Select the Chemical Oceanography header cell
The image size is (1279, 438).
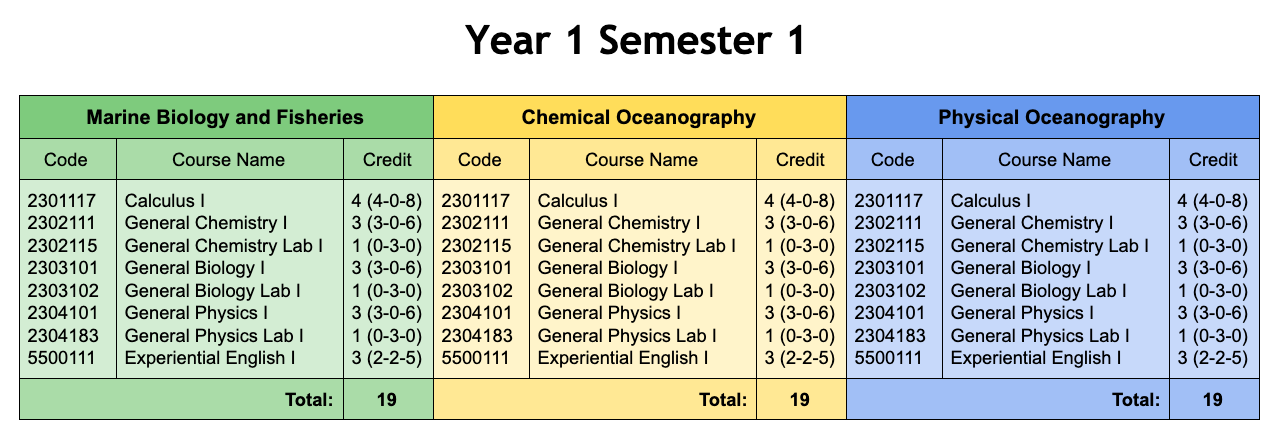click(x=639, y=118)
